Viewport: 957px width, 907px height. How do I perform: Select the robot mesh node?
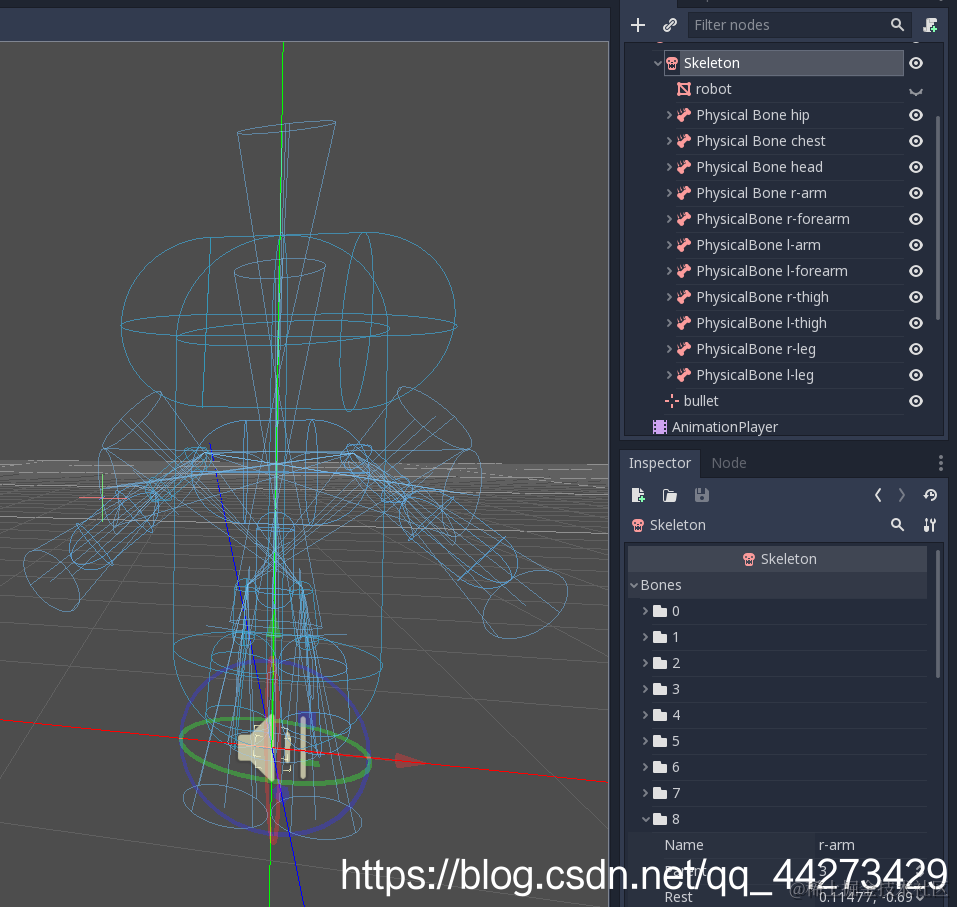tap(713, 89)
